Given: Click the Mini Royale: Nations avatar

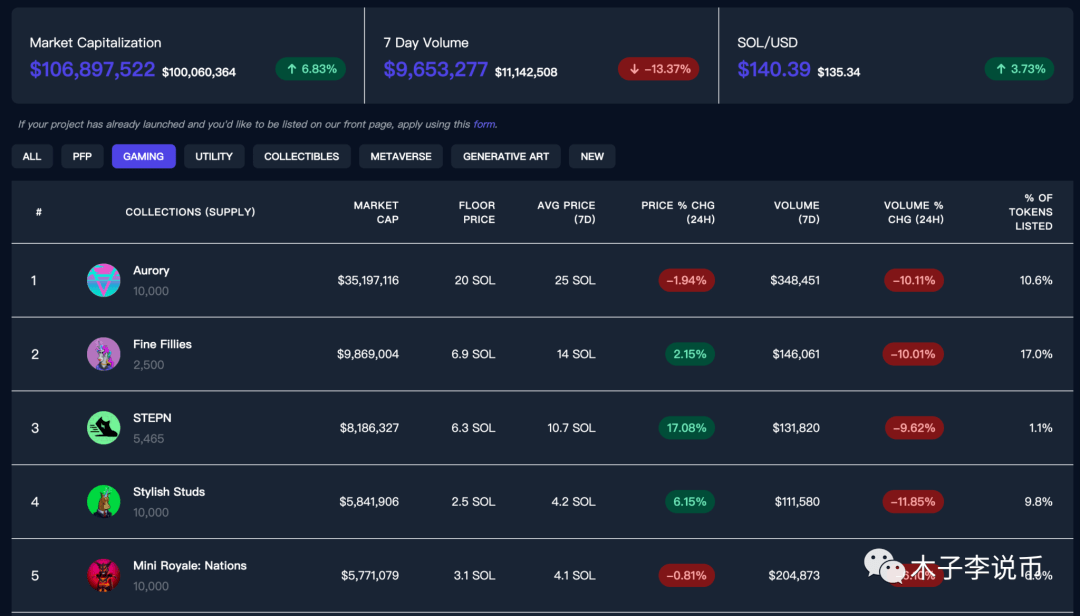Looking at the screenshot, I should pos(103,575).
